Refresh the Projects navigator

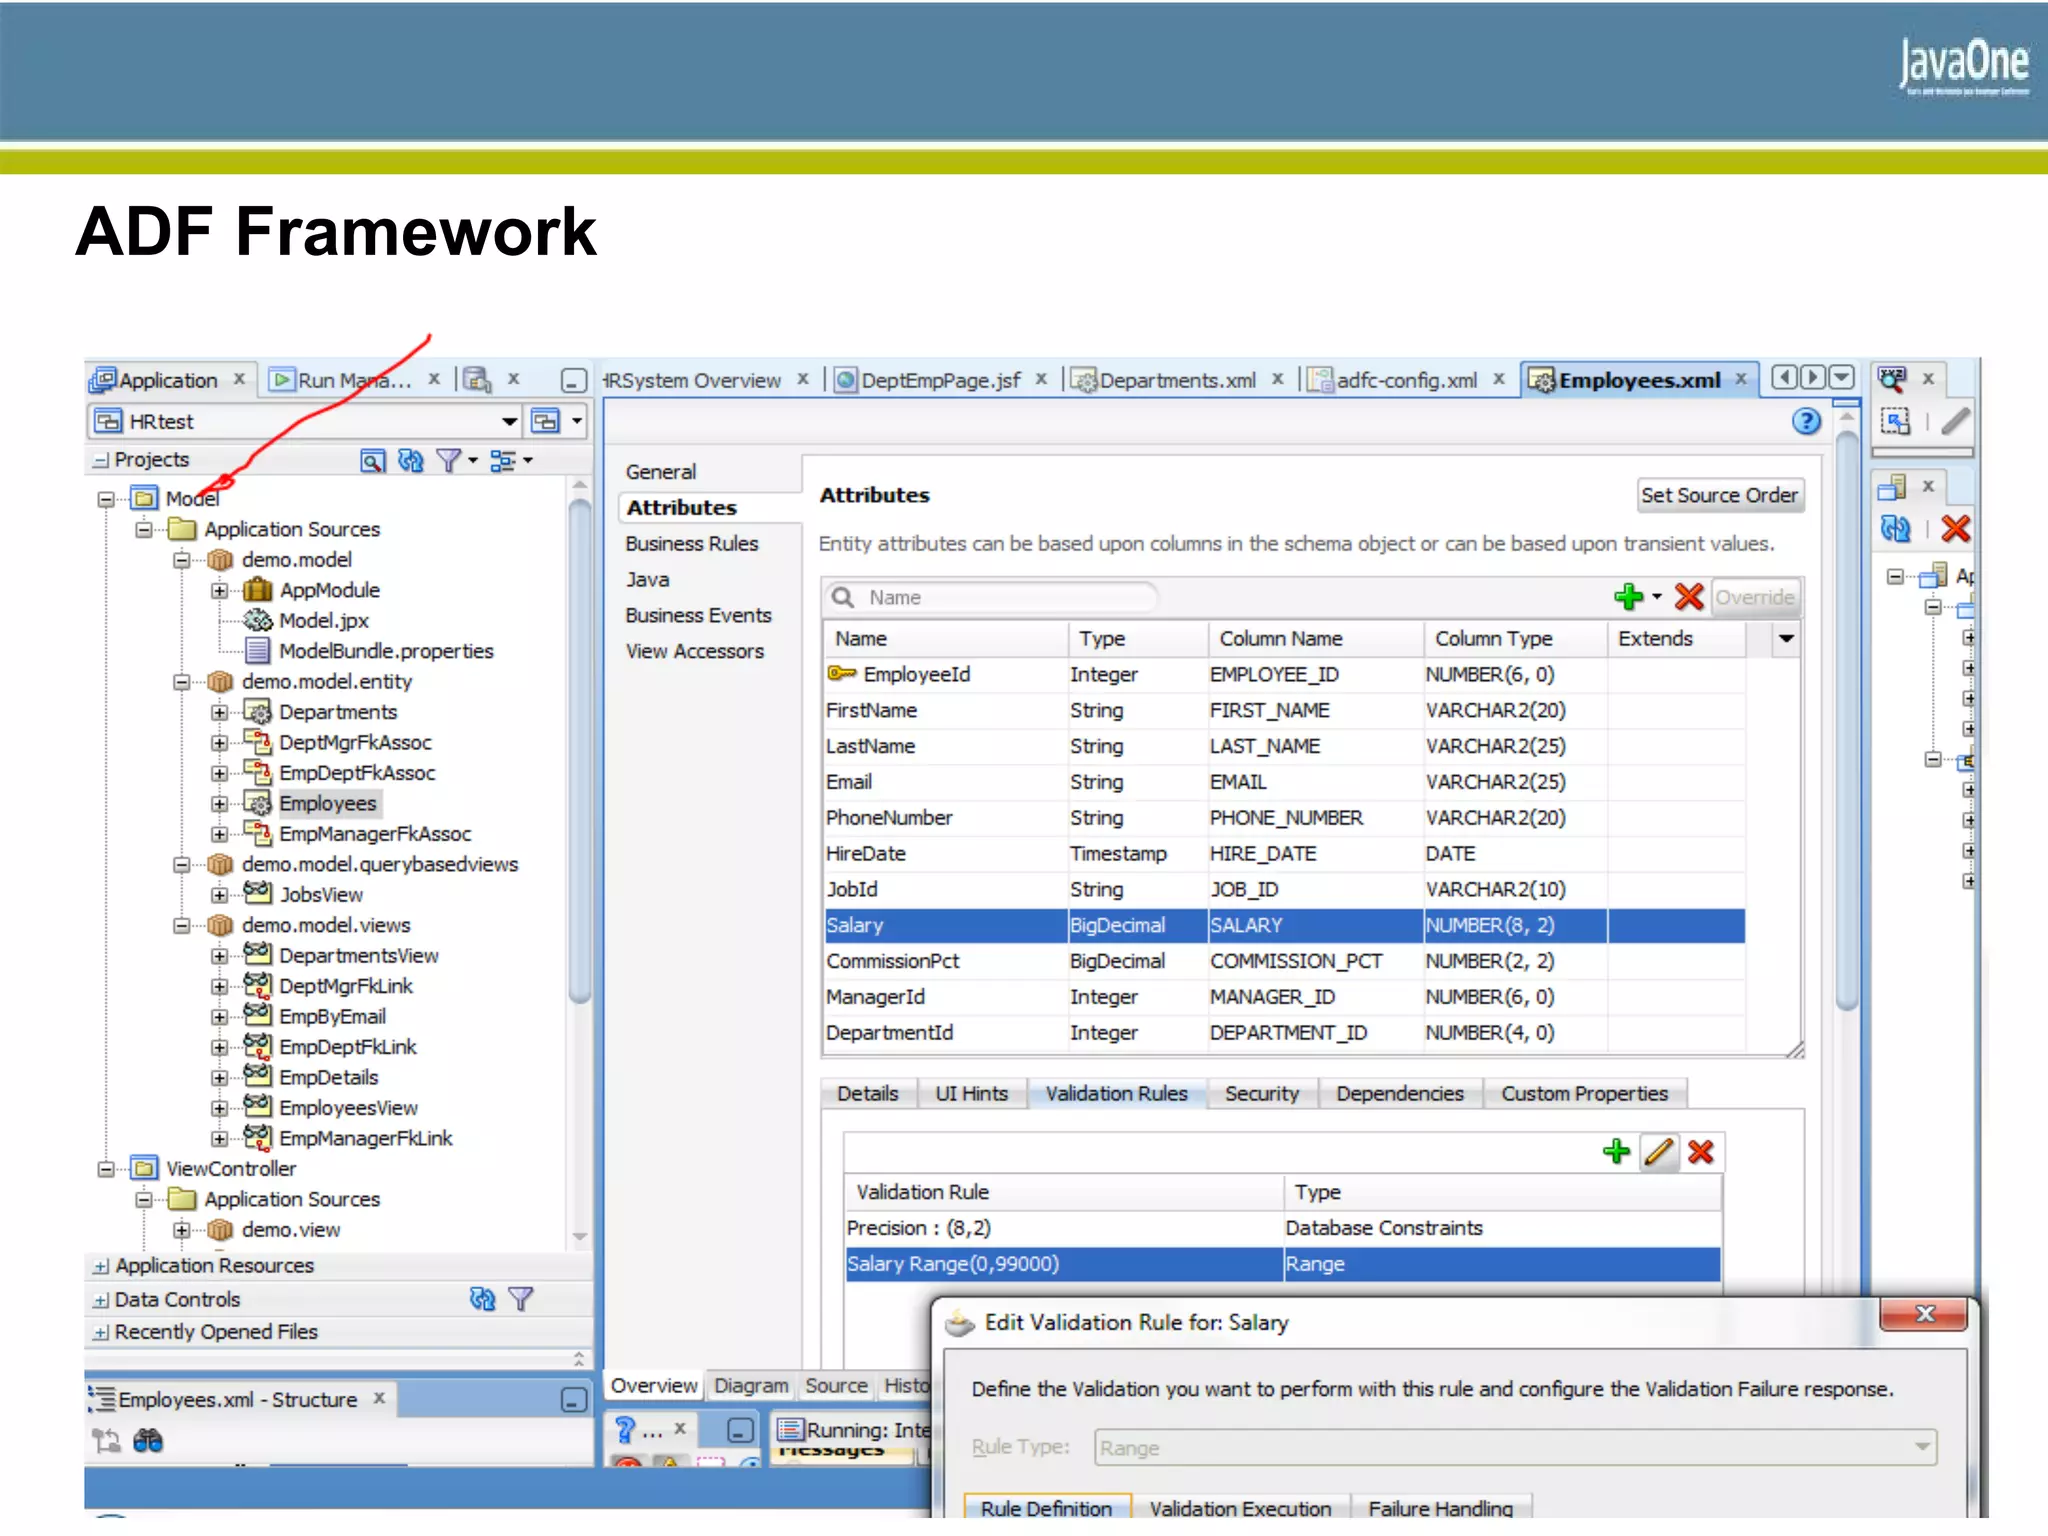pyautogui.click(x=411, y=460)
